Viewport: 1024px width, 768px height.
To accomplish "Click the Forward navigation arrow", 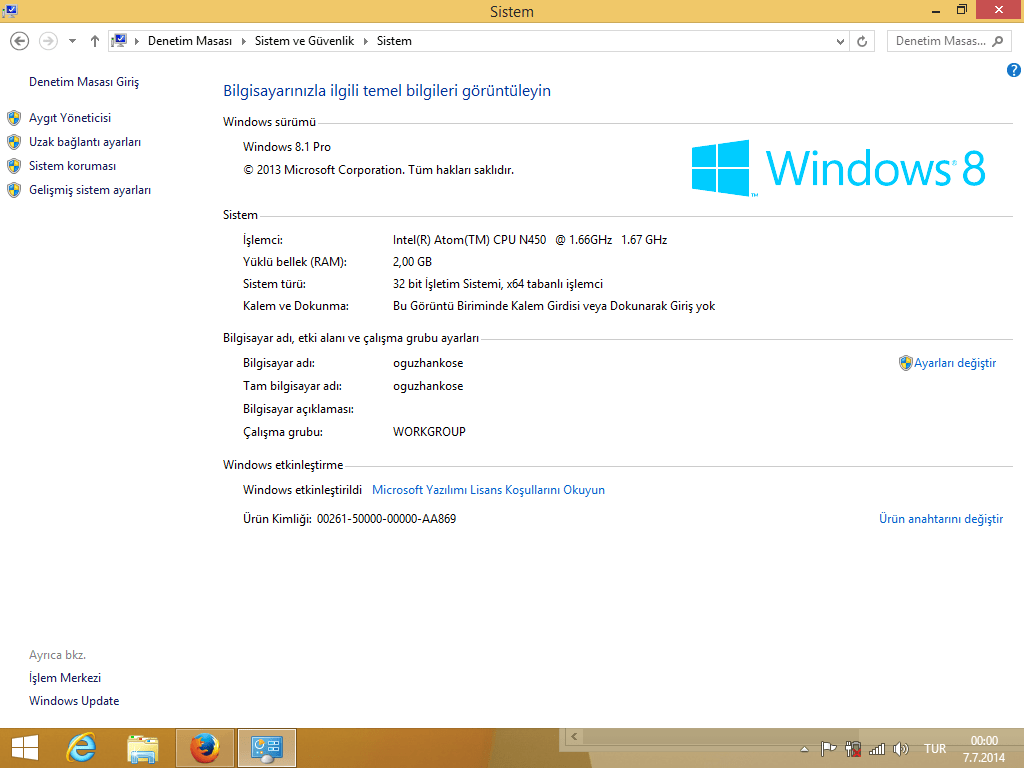I will (48, 41).
